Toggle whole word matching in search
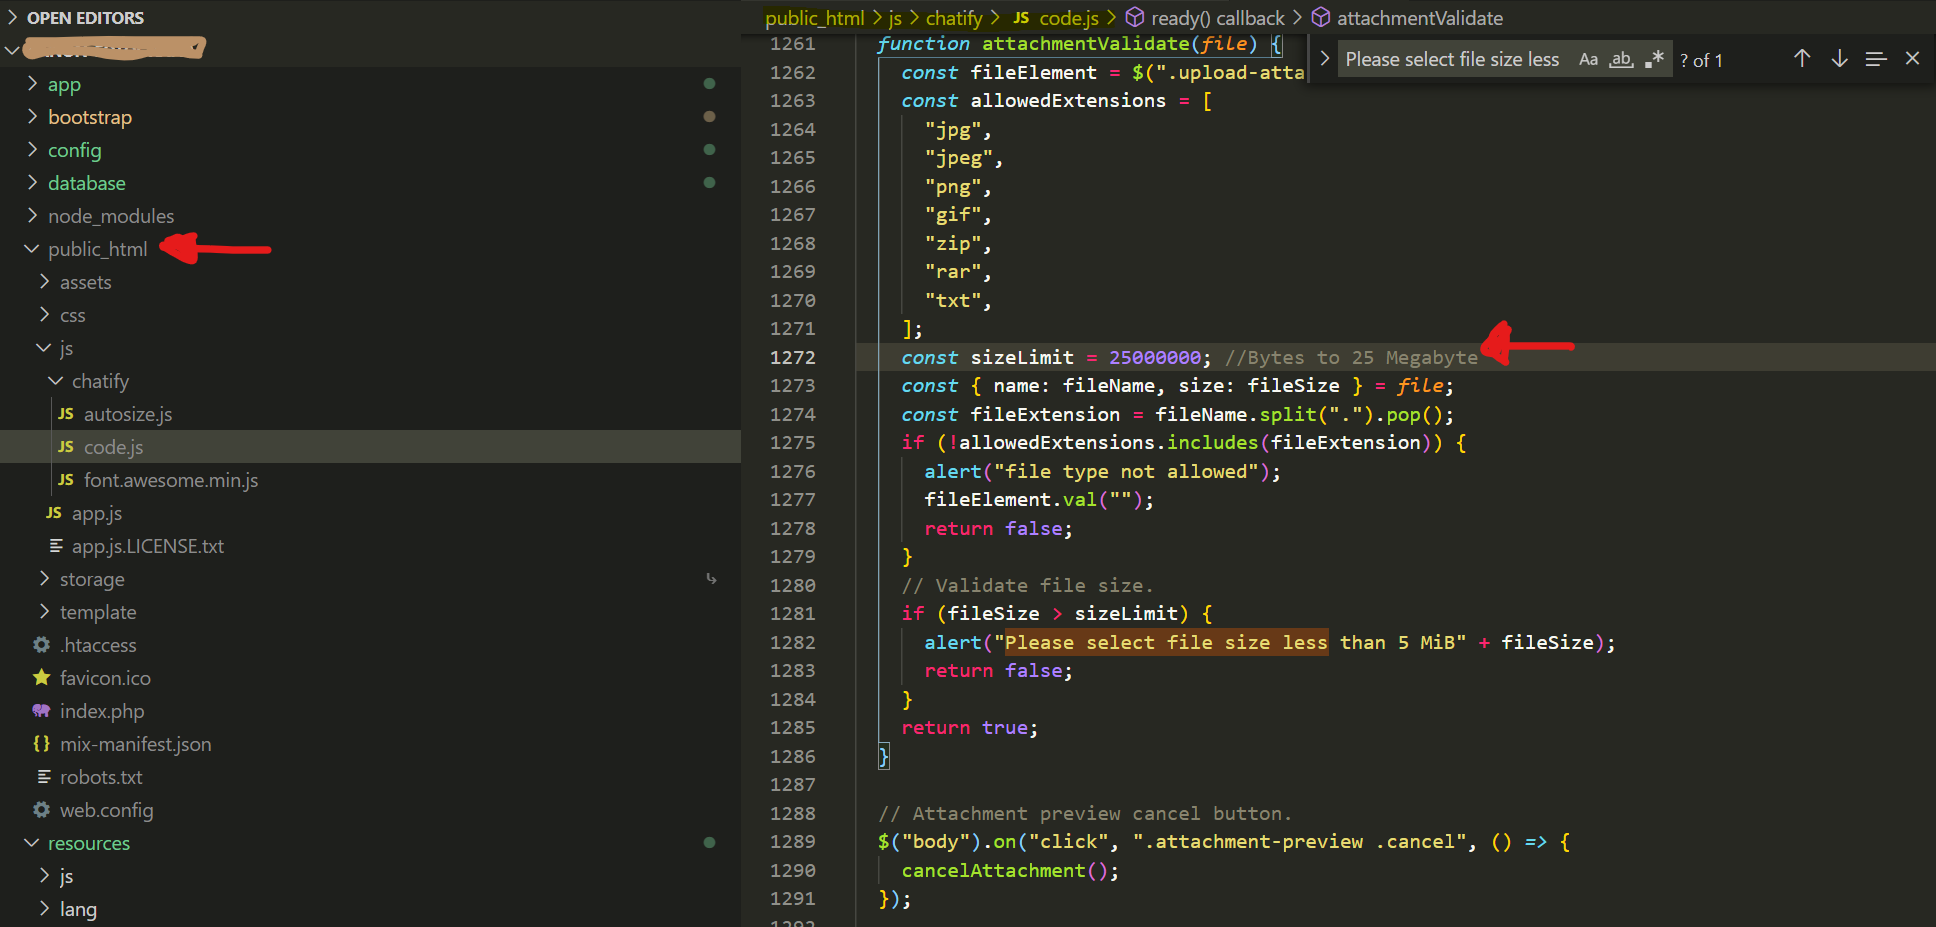This screenshot has width=1936, height=927. (1621, 58)
